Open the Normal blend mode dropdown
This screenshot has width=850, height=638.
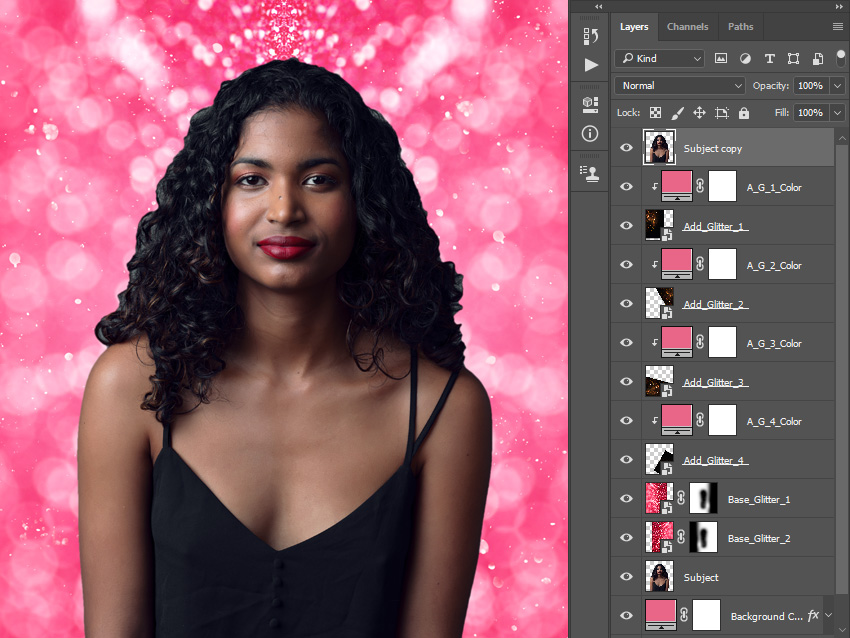tap(680, 86)
